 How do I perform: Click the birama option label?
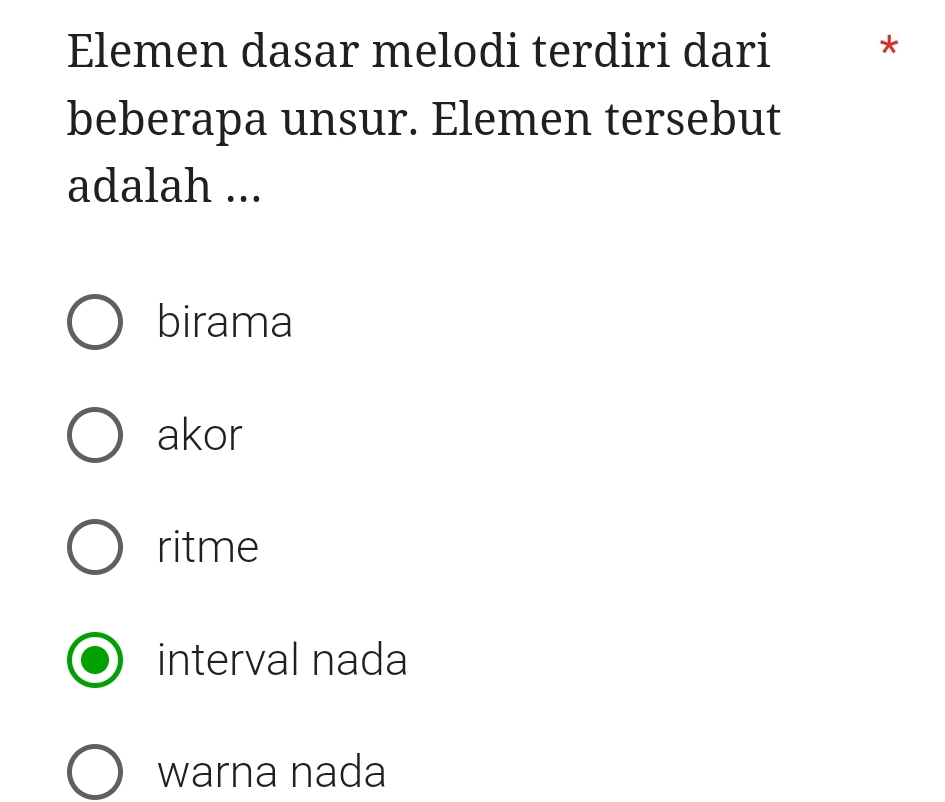[224, 322]
